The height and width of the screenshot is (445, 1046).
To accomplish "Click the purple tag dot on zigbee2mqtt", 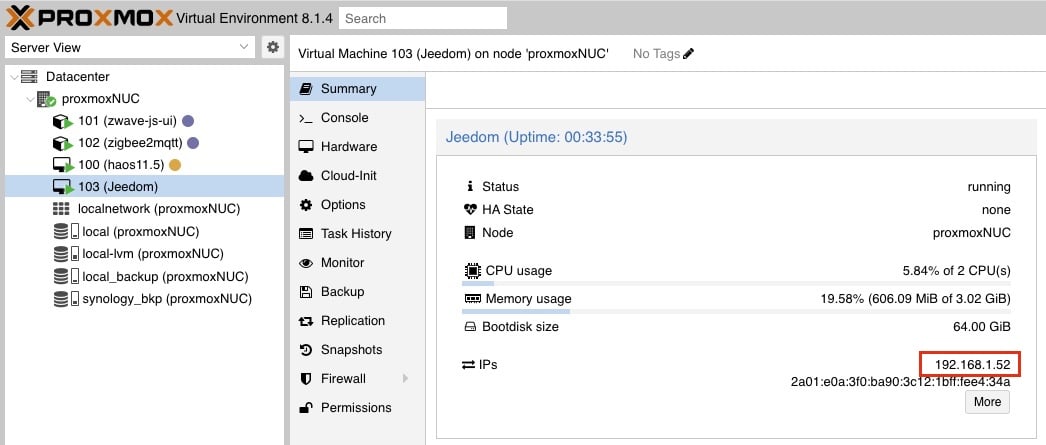I will [x=193, y=143].
